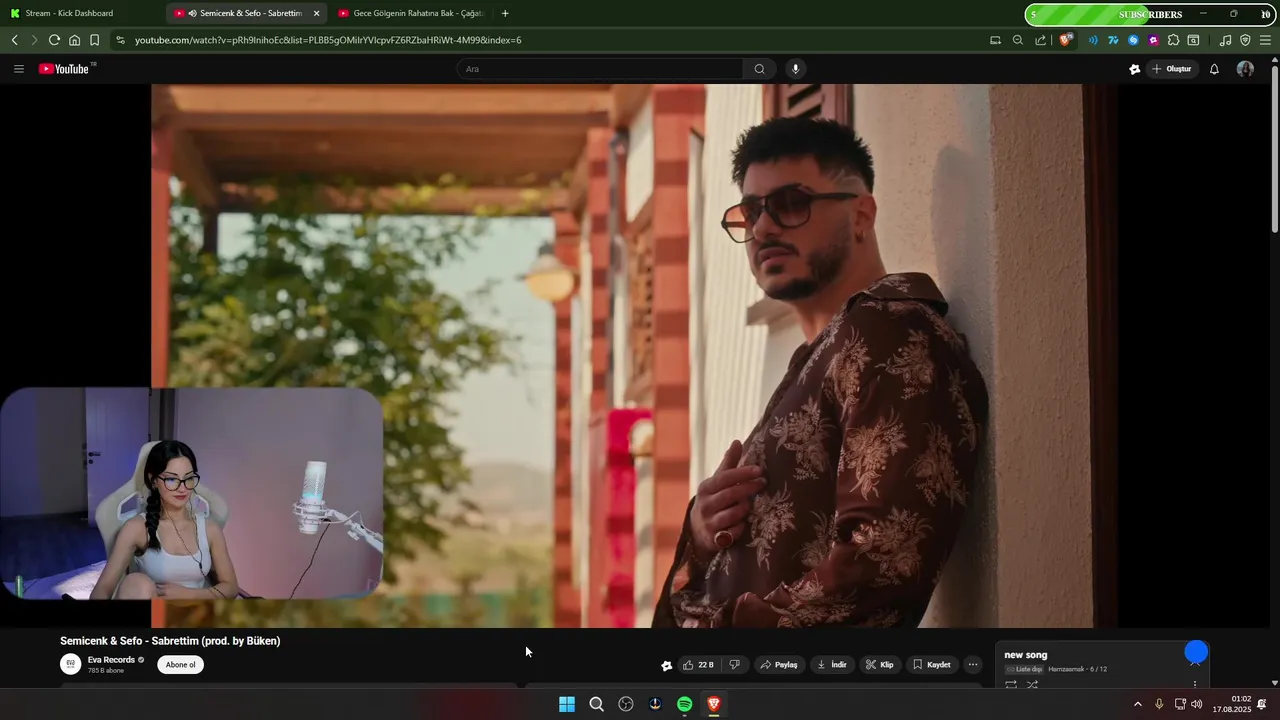1280x720 pixels.
Task: Open the extensions puzzle piece menu
Action: tap(1173, 40)
